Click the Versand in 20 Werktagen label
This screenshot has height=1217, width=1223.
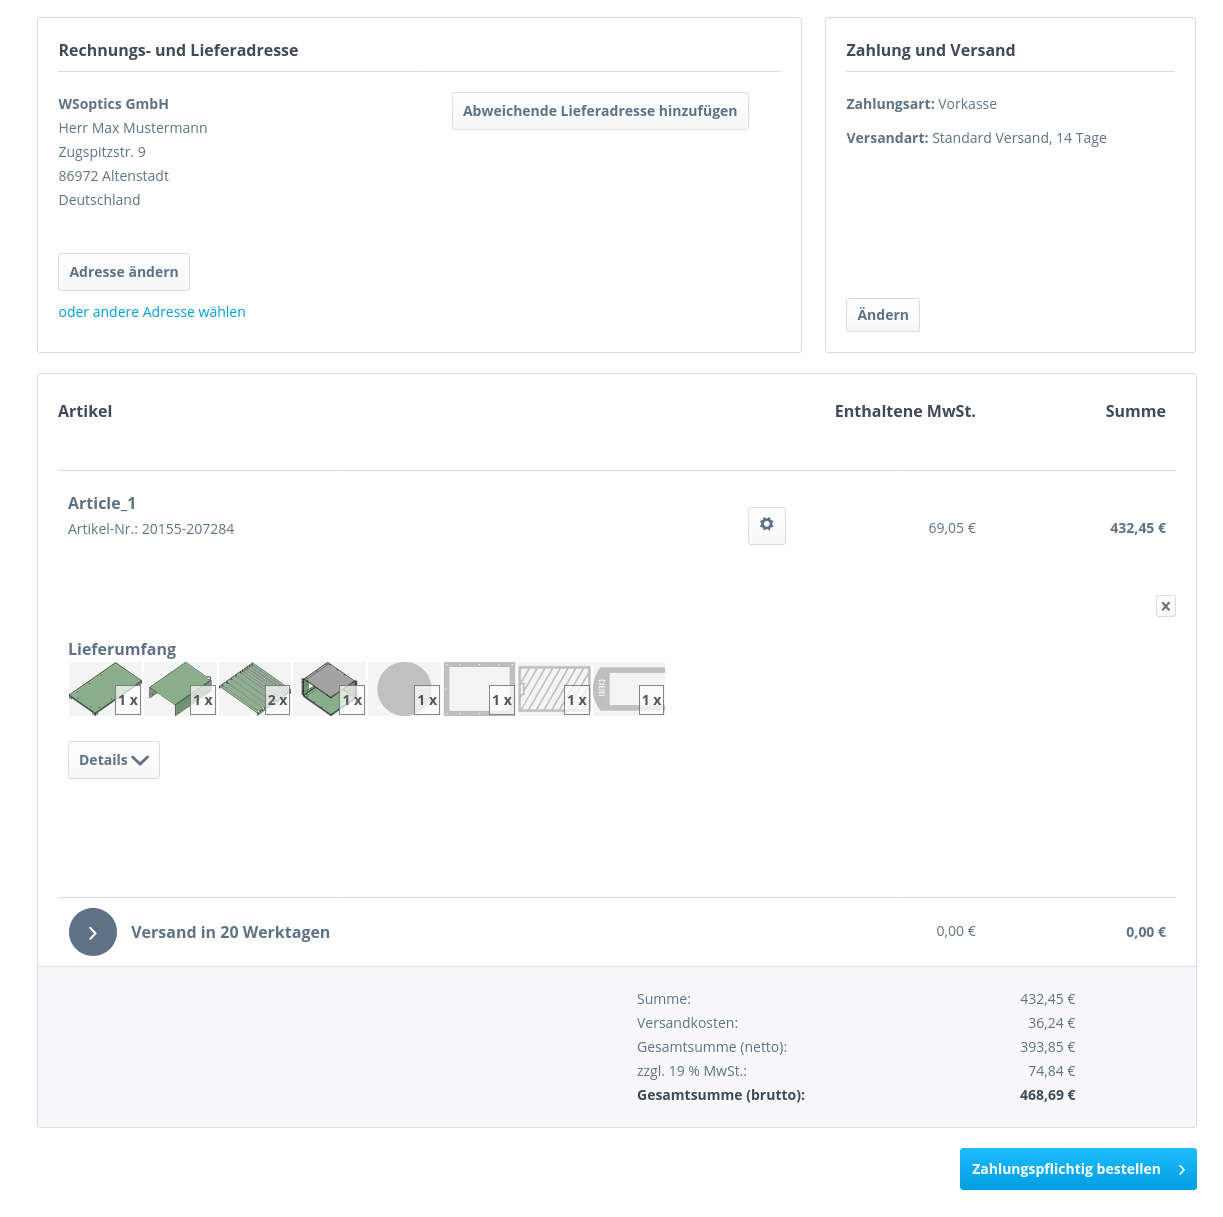[x=230, y=932]
